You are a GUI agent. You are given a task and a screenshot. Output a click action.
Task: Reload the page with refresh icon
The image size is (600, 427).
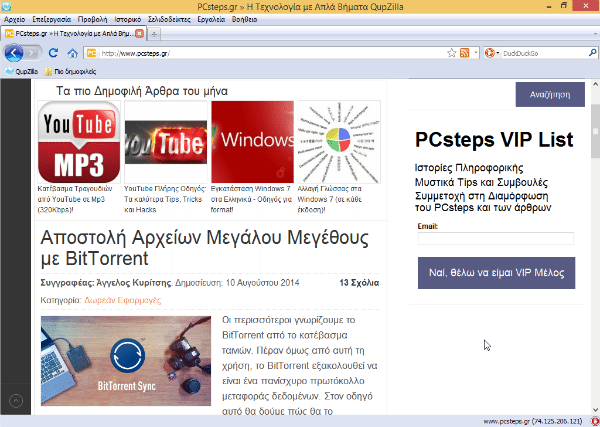53,53
